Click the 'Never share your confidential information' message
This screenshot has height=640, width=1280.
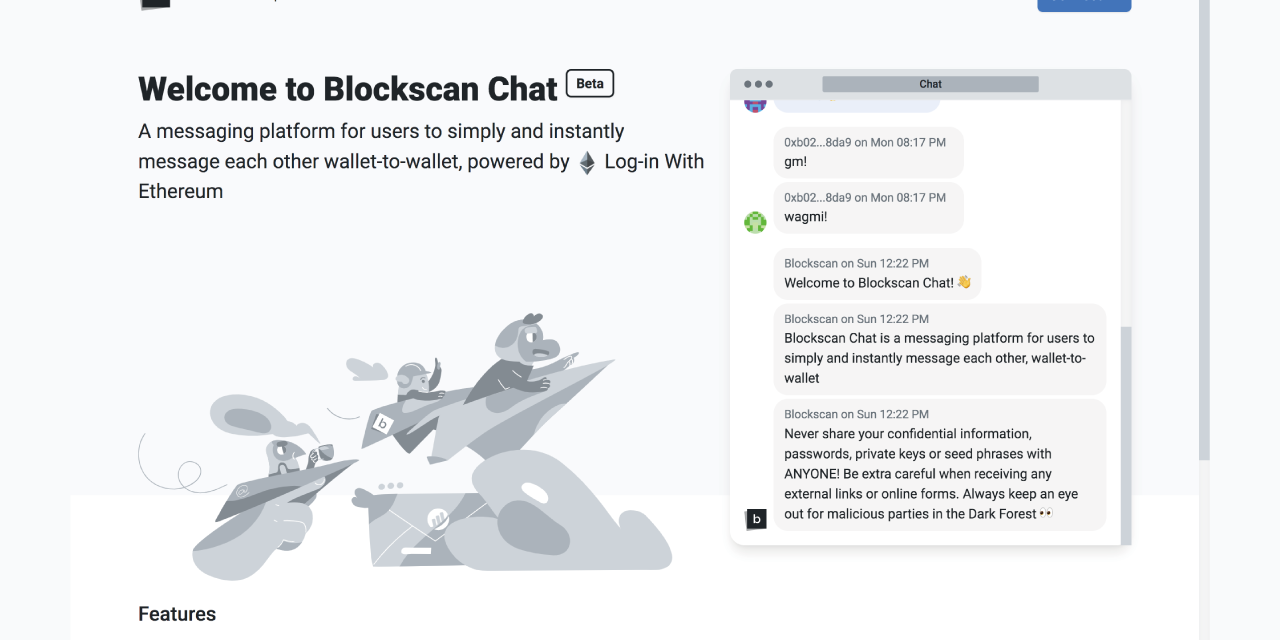coord(939,464)
